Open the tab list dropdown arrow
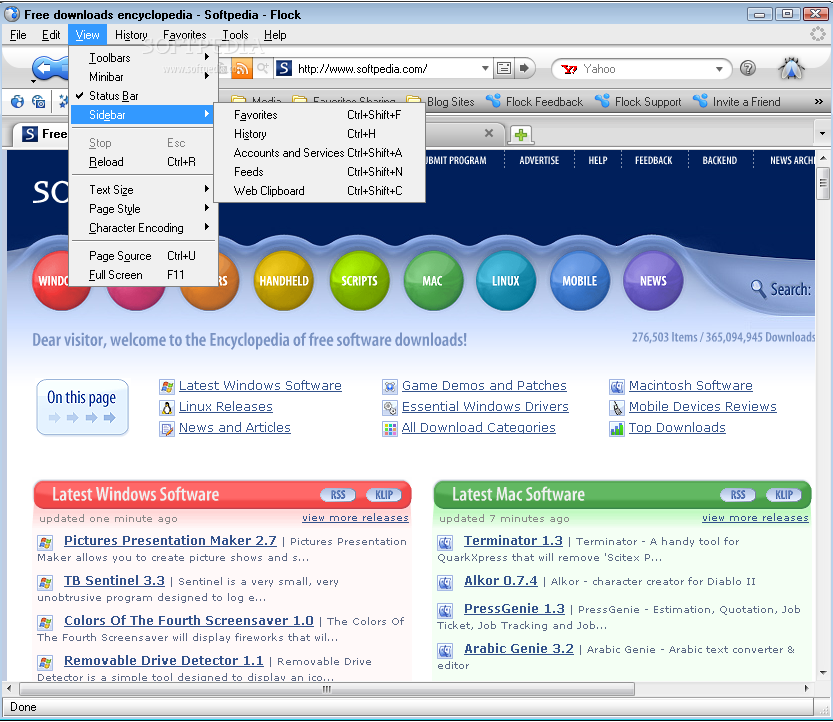The image size is (833, 722). point(822,133)
